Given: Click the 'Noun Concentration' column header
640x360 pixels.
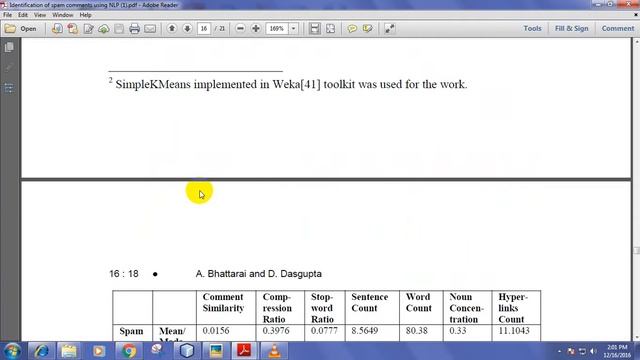Looking at the screenshot, I should 466,308.
